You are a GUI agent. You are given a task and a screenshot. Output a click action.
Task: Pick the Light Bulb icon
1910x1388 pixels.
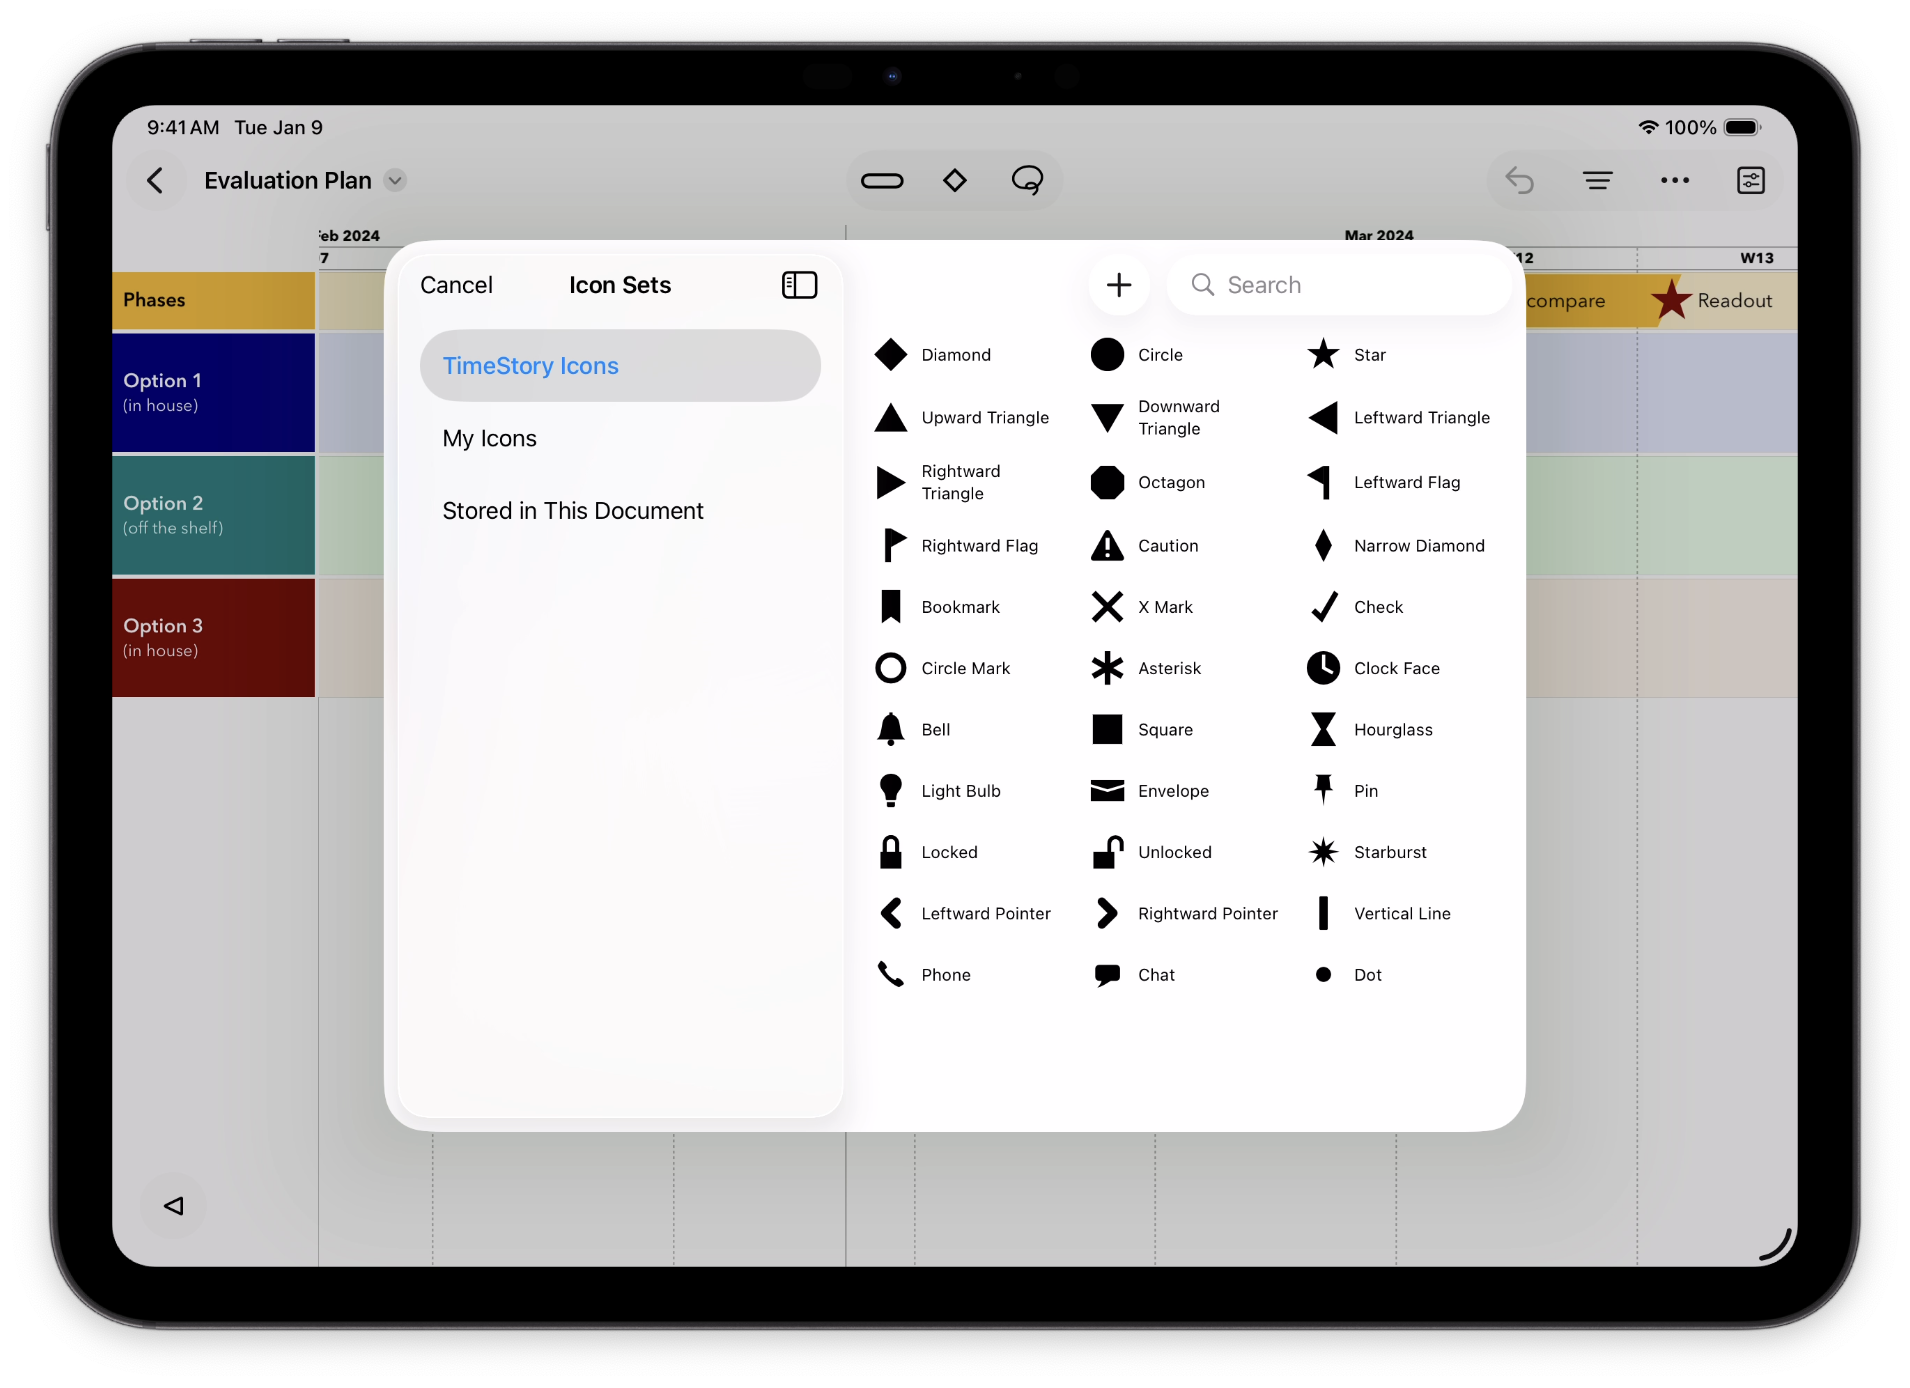click(890, 791)
